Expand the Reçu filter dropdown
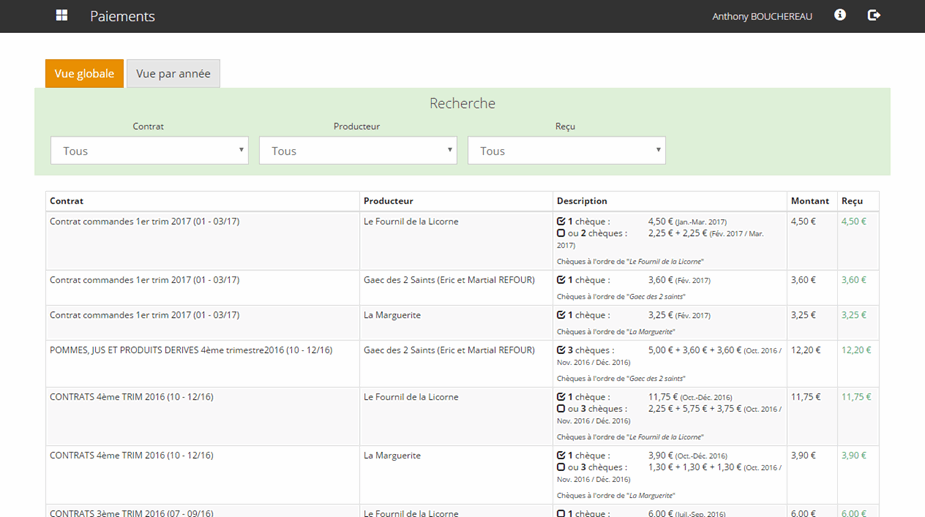The height and width of the screenshot is (517, 925). [566, 151]
